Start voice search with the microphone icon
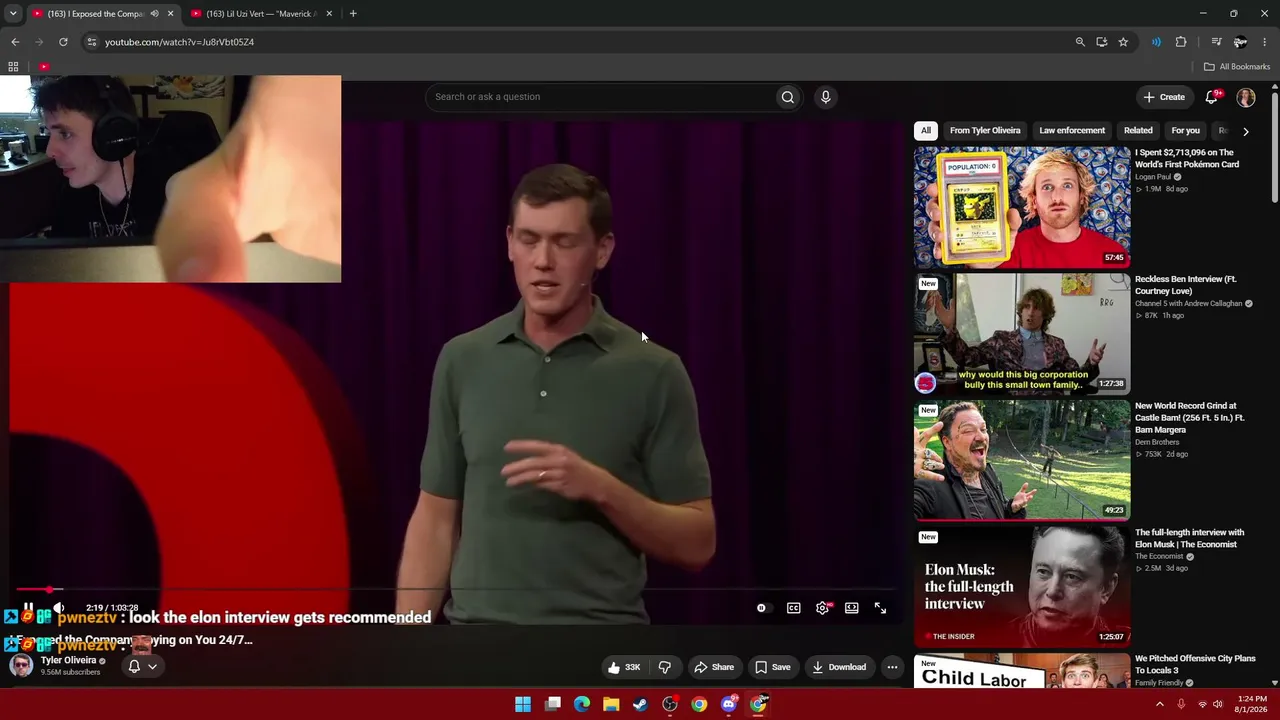This screenshot has width=1280, height=720. [x=825, y=97]
